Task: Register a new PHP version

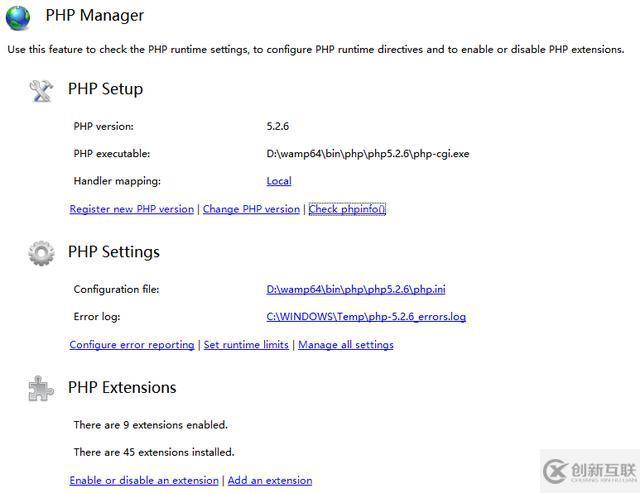Action: (132, 209)
